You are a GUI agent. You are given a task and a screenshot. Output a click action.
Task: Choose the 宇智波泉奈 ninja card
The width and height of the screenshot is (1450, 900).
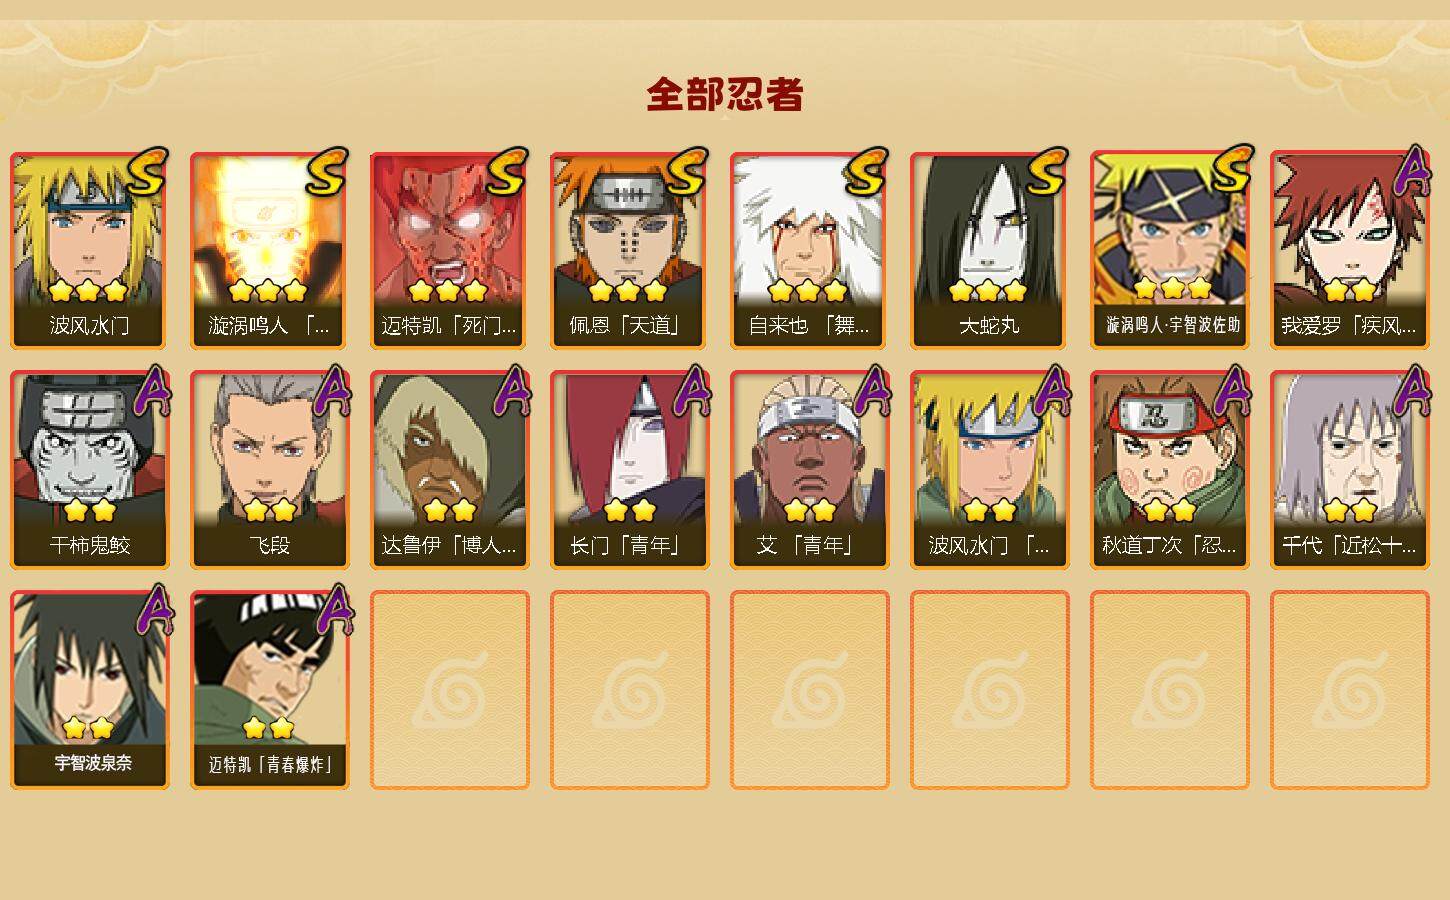pyautogui.click(x=90, y=690)
